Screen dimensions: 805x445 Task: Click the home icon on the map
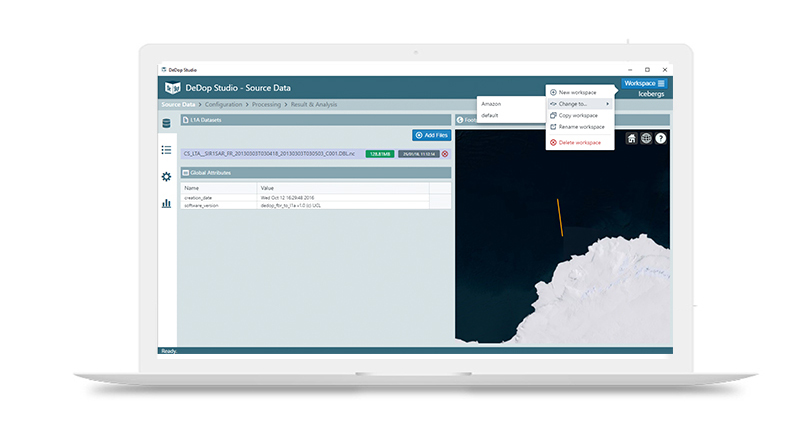point(631,138)
